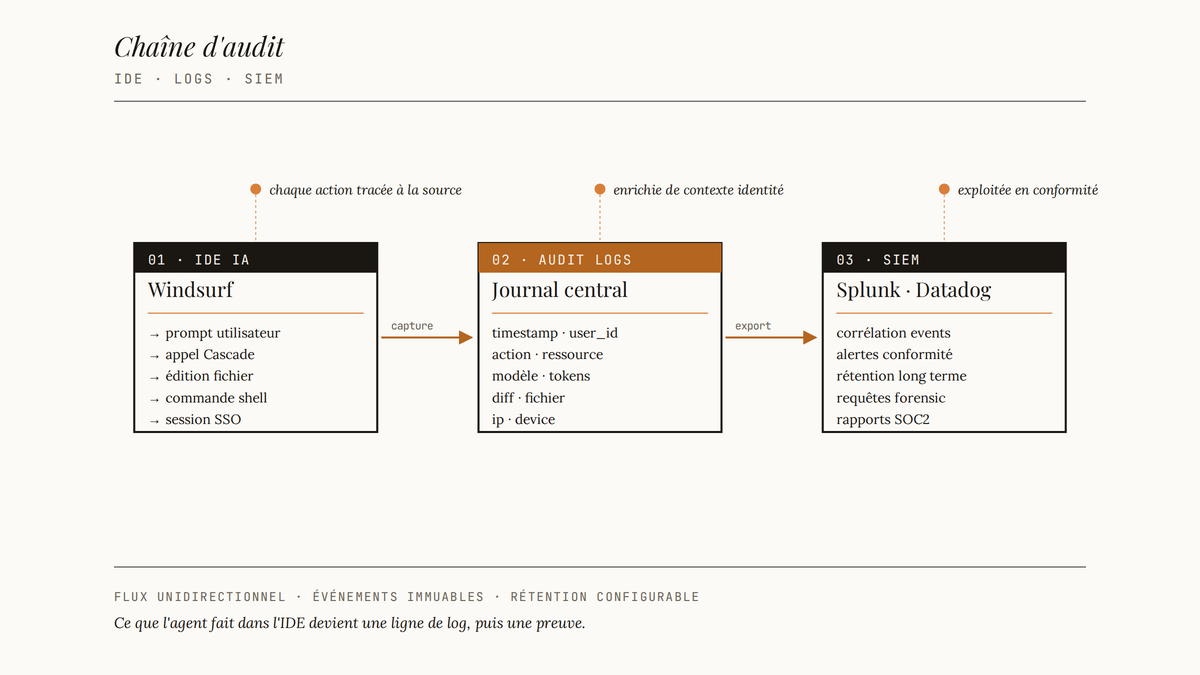The height and width of the screenshot is (675, 1200).
Task: Click the '03 · SIEM' box header
Action: (944, 258)
